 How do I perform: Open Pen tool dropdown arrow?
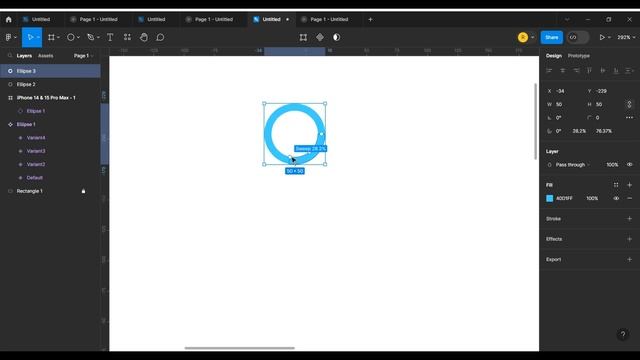tap(98, 37)
